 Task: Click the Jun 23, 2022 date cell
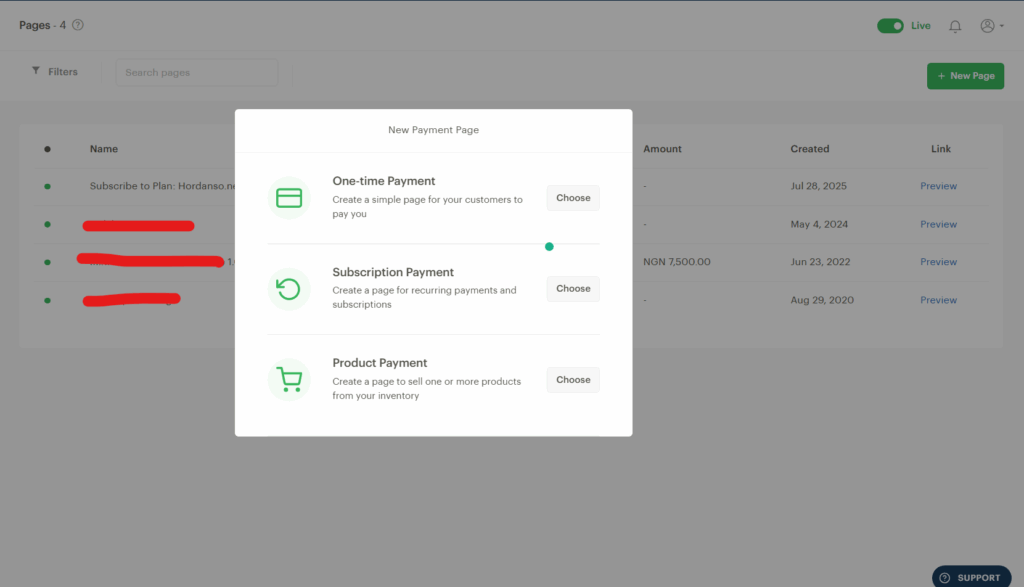coord(820,262)
